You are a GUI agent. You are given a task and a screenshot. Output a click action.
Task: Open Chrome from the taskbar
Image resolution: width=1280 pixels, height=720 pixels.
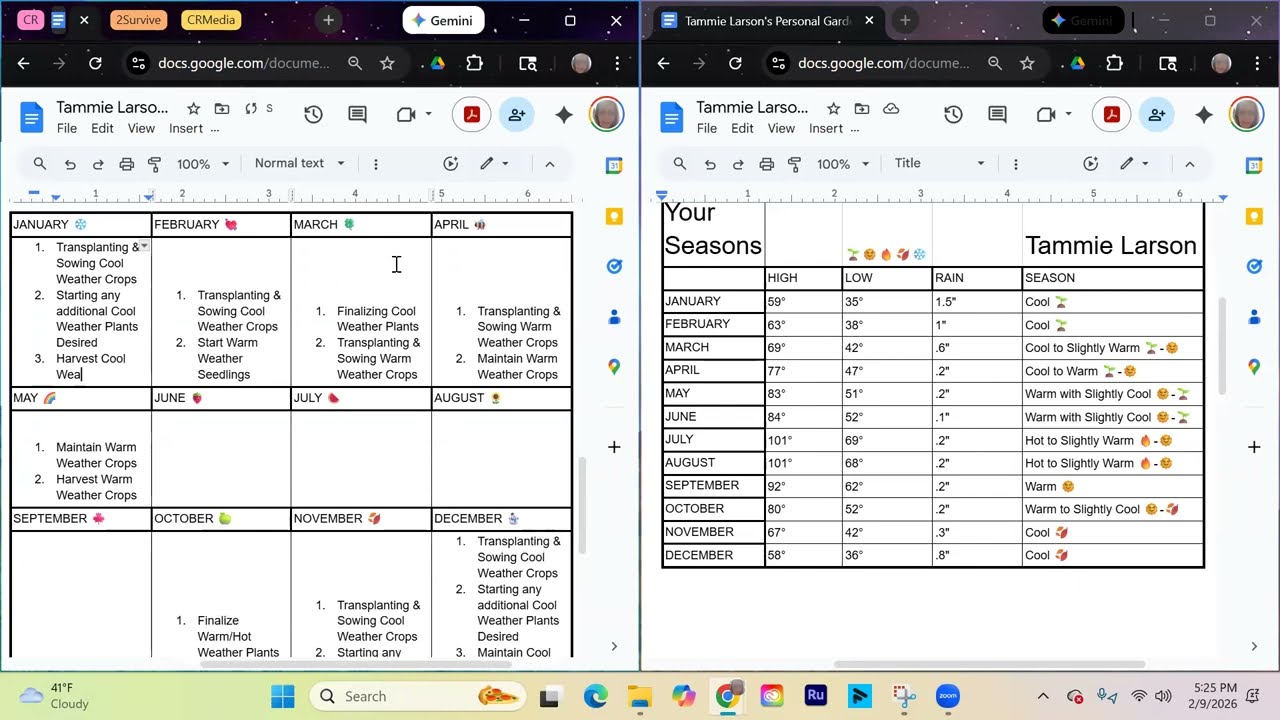[727, 696]
